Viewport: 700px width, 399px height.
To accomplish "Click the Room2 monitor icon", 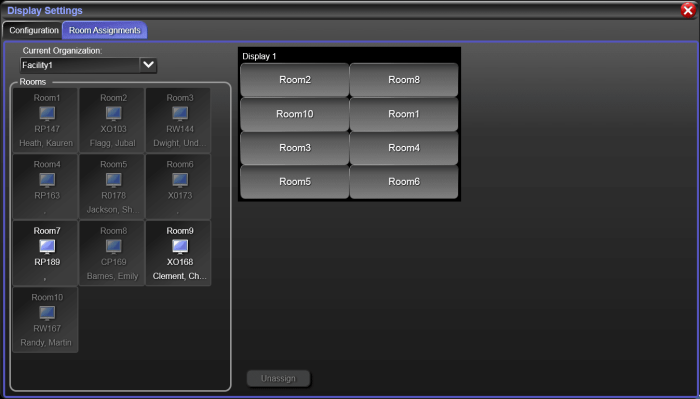I will pos(113,113).
